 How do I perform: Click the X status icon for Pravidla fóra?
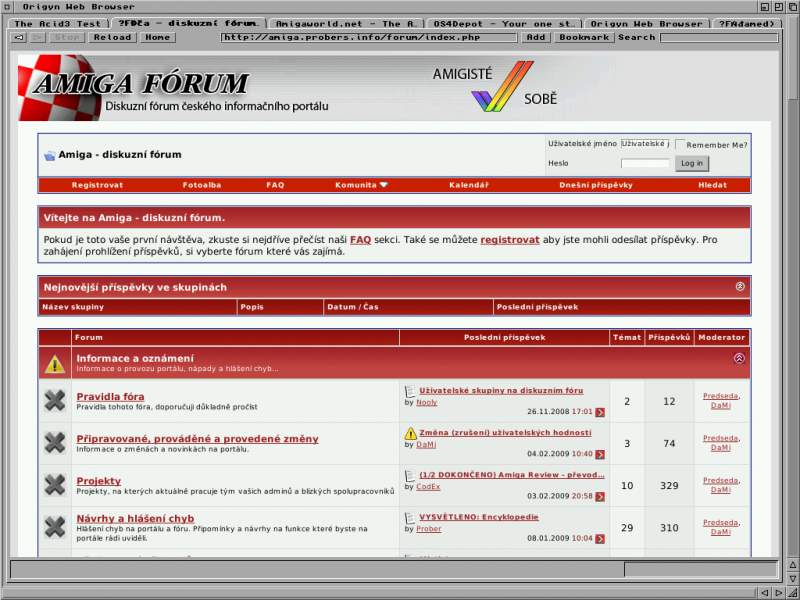55,401
